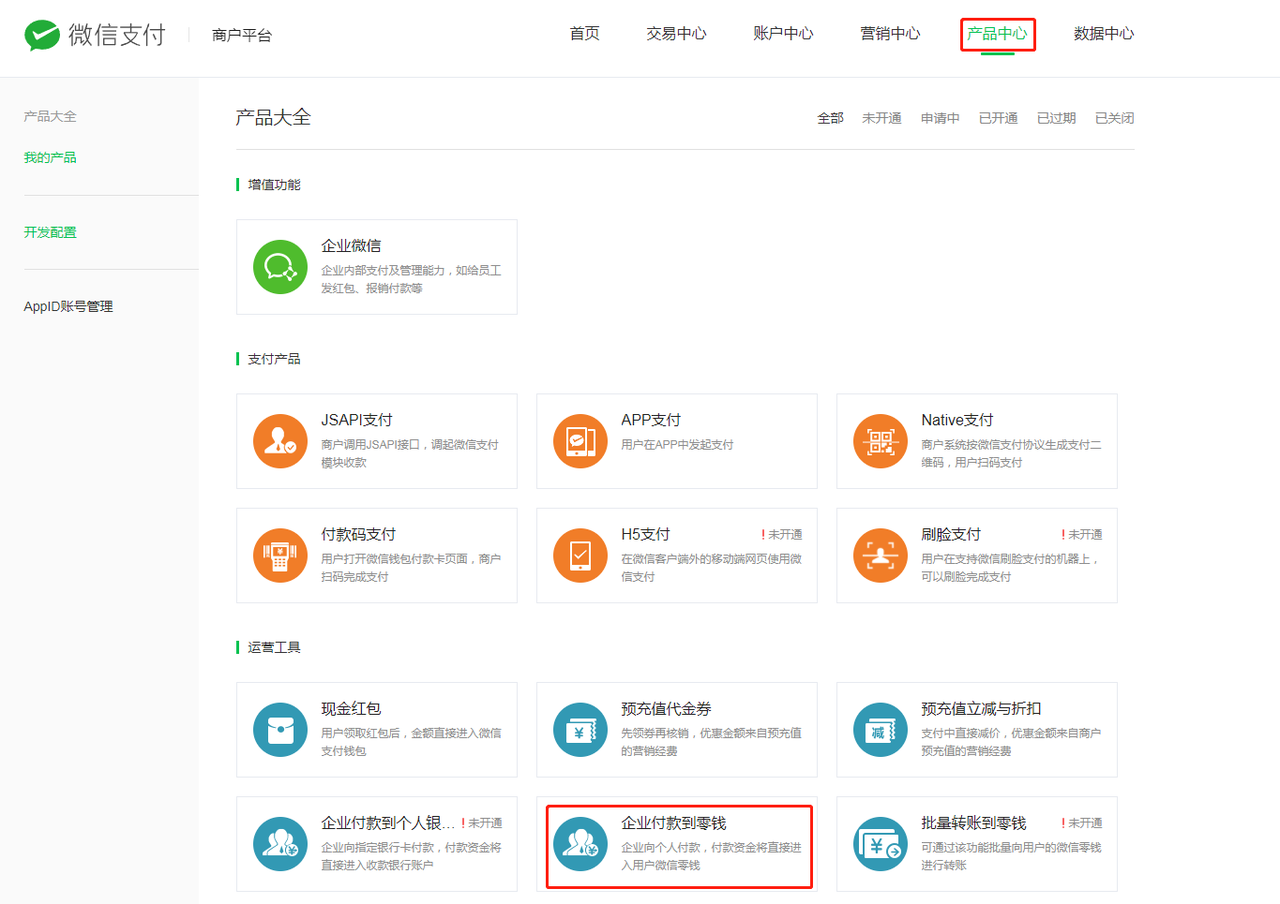Open the 账户中心 menu
The width and height of the screenshot is (1280, 904).
coord(783,34)
